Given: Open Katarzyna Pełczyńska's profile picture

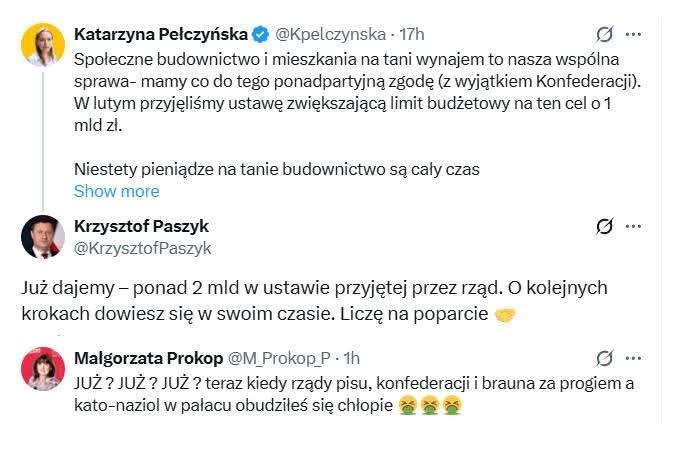Looking at the screenshot, I should click(42, 45).
